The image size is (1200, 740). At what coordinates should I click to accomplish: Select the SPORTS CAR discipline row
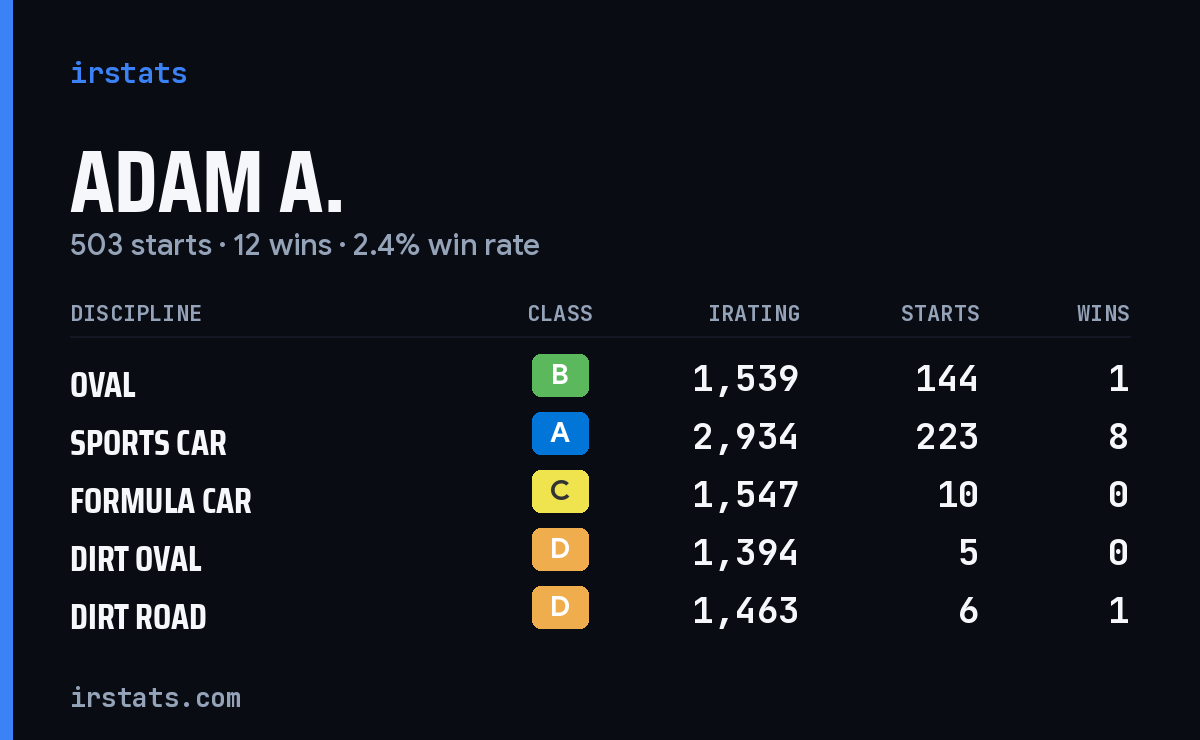coord(600,437)
